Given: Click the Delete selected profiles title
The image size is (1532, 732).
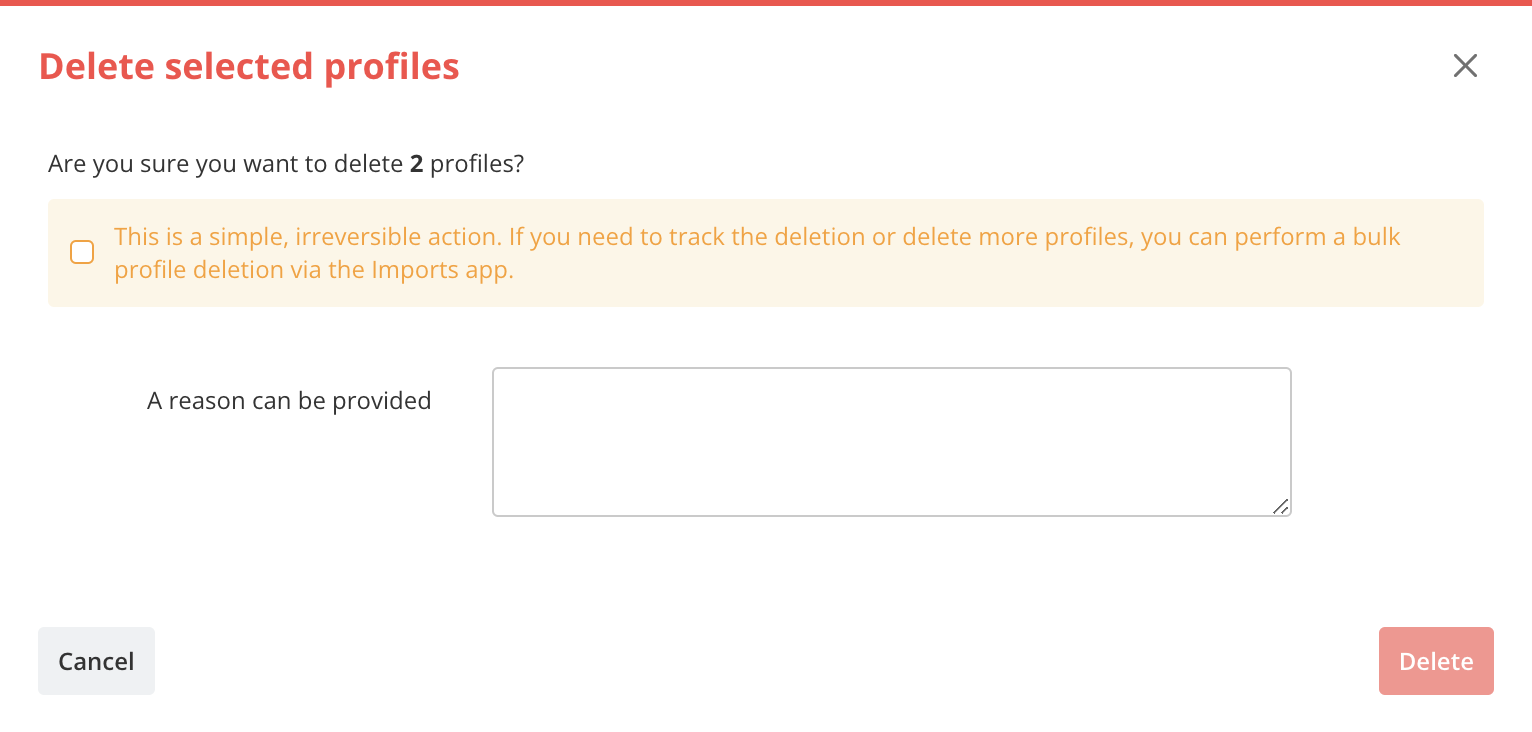Looking at the screenshot, I should (x=249, y=65).
